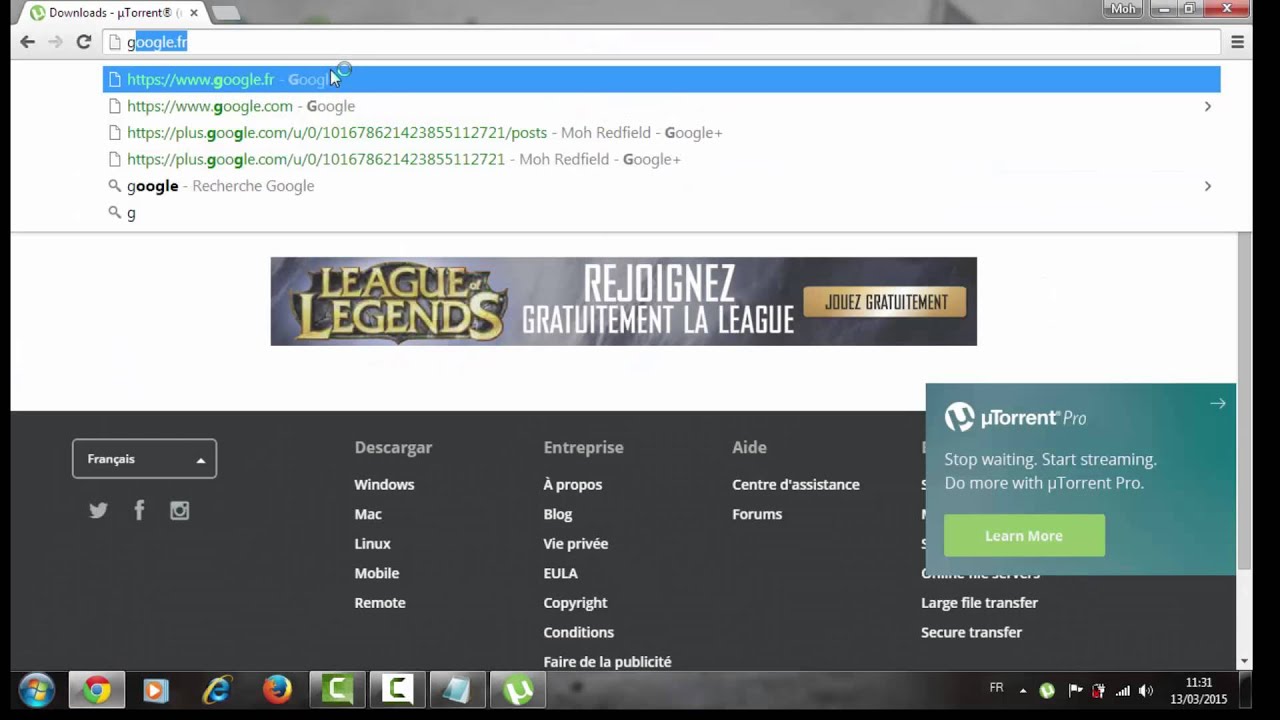Open Internet Explorer from the taskbar
This screenshot has width=1280, height=720.
pyautogui.click(x=217, y=690)
